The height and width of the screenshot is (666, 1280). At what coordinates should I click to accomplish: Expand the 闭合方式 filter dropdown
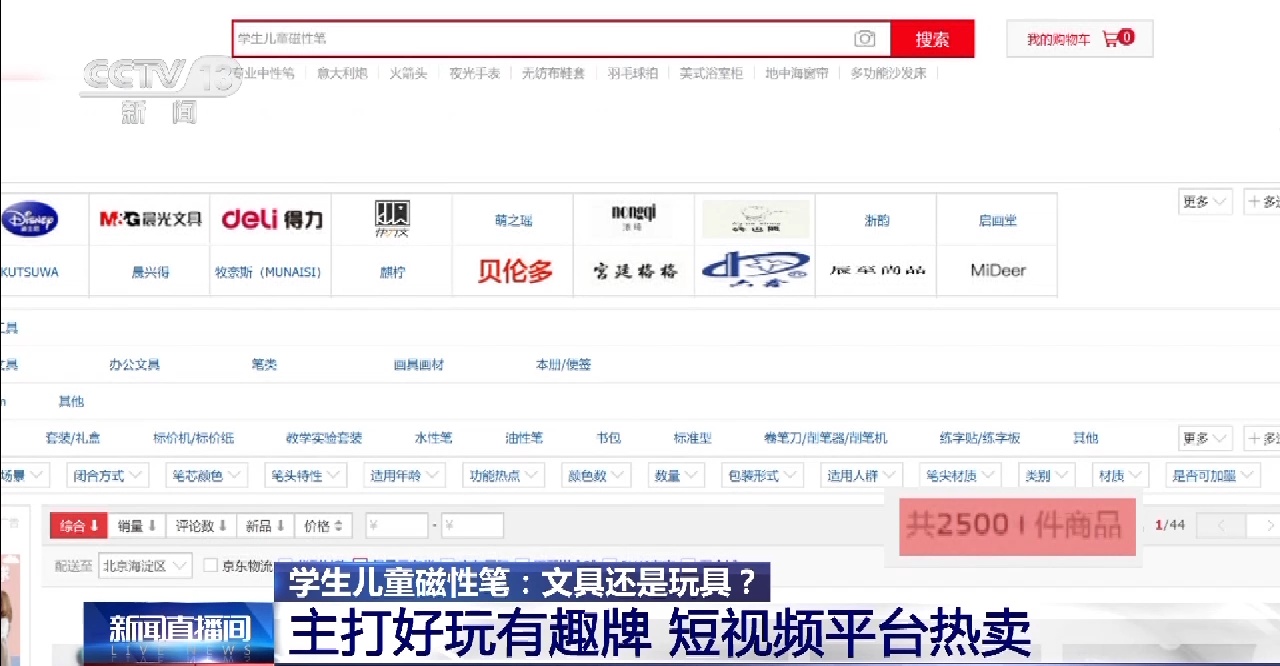107,476
